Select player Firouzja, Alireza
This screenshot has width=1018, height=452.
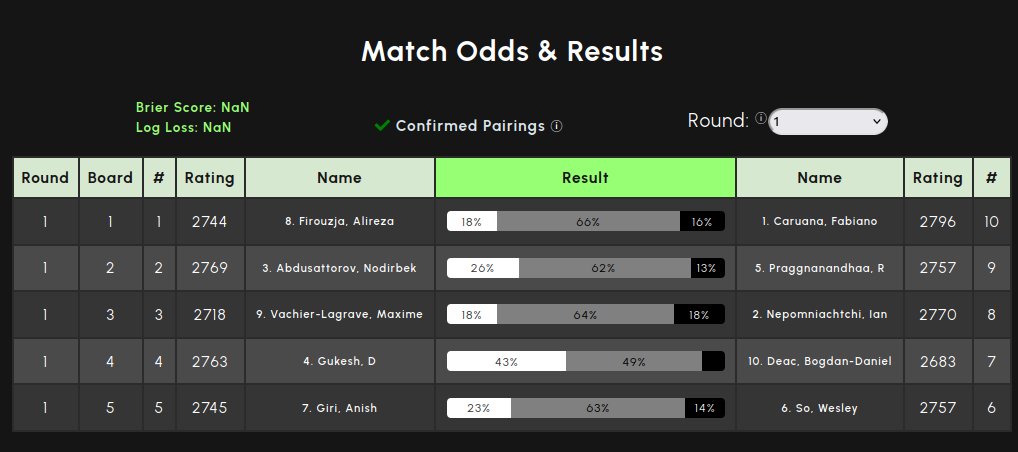tap(339, 221)
